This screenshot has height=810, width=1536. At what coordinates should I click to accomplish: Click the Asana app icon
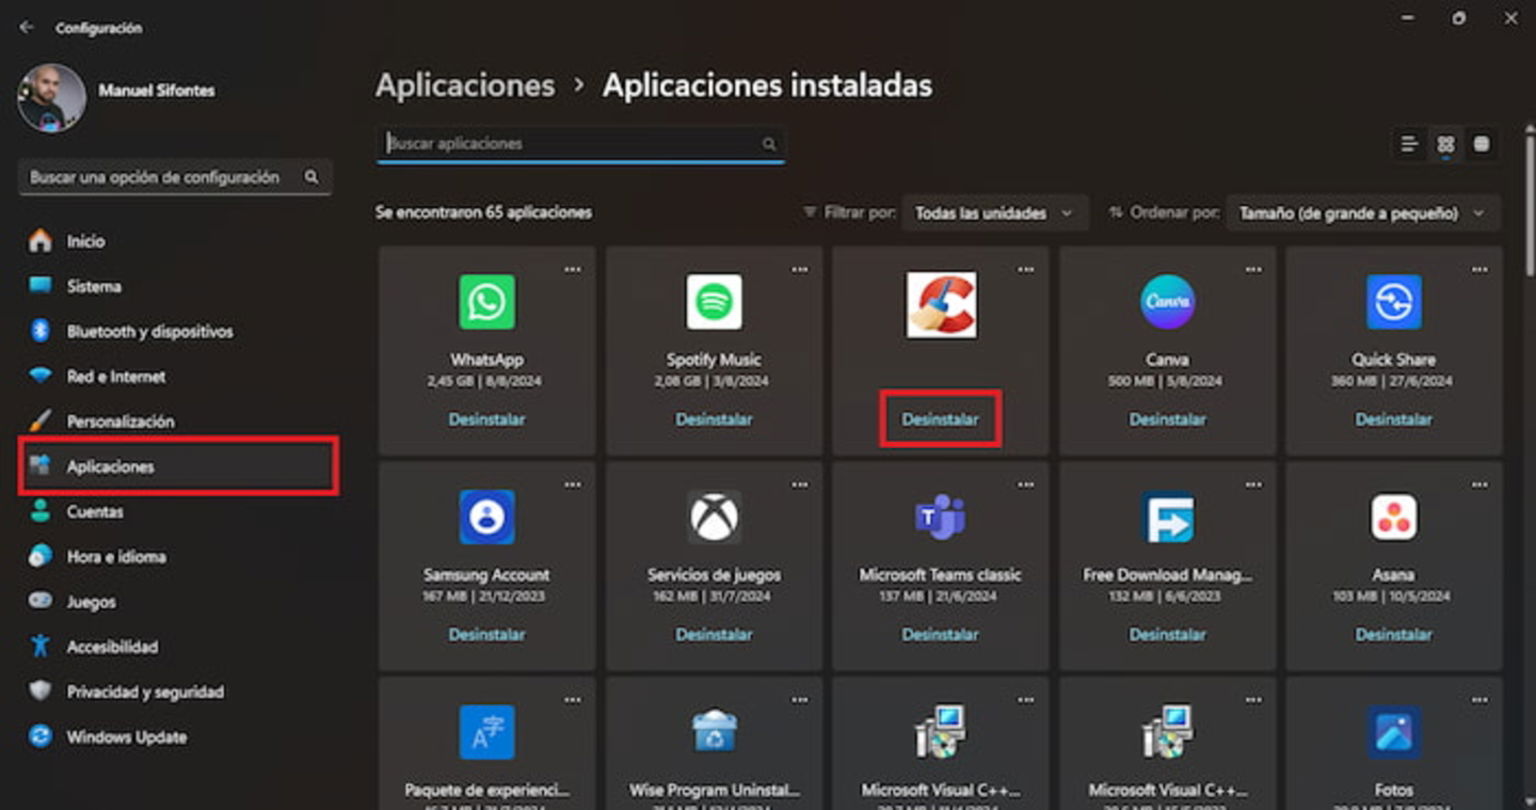click(1394, 517)
